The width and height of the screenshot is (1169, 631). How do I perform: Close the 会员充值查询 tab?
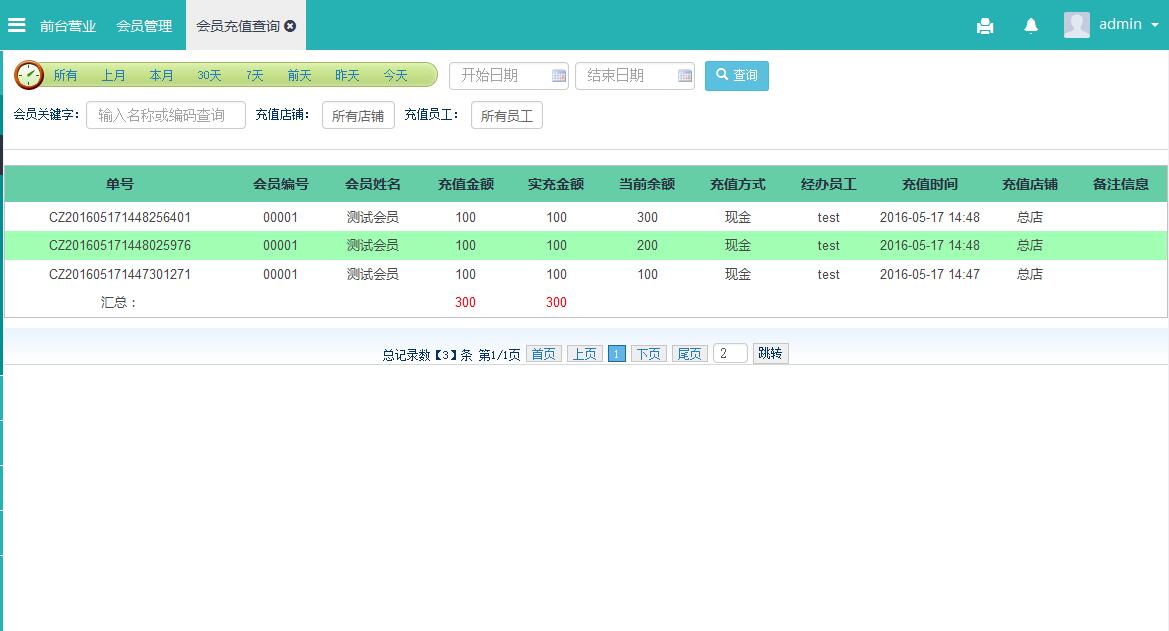coord(290,26)
